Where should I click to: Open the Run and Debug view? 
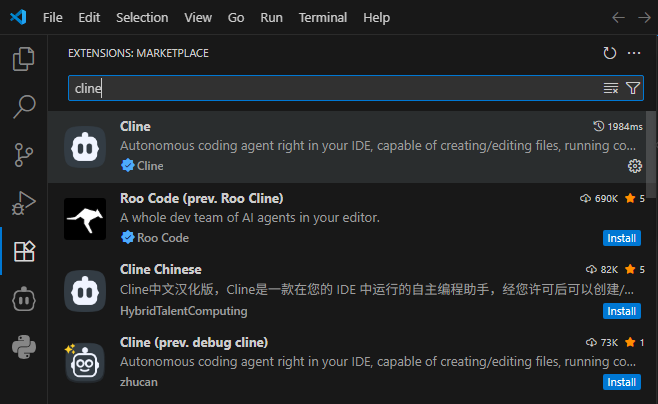coord(23,202)
